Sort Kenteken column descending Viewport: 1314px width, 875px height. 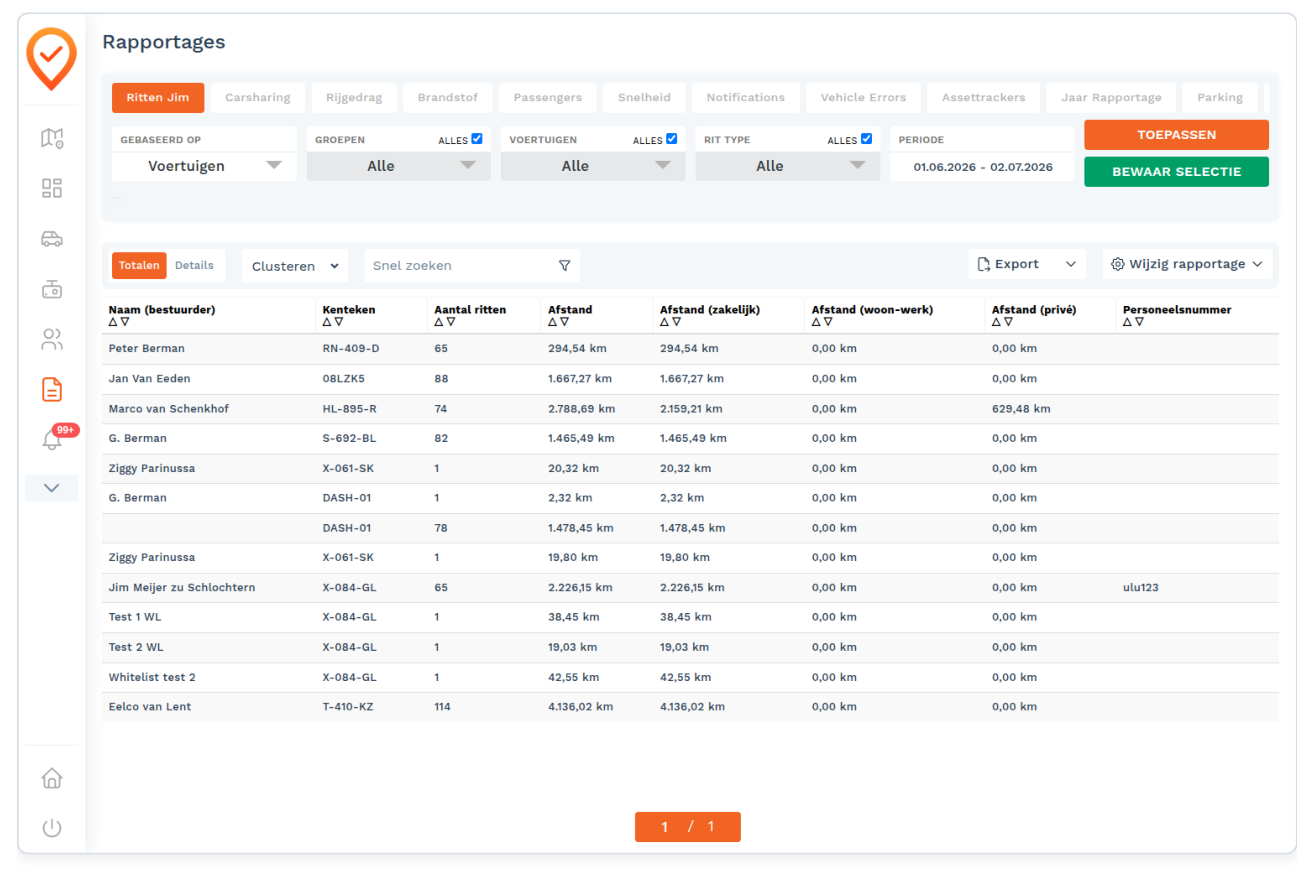pyautogui.click(x=339, y=322)
